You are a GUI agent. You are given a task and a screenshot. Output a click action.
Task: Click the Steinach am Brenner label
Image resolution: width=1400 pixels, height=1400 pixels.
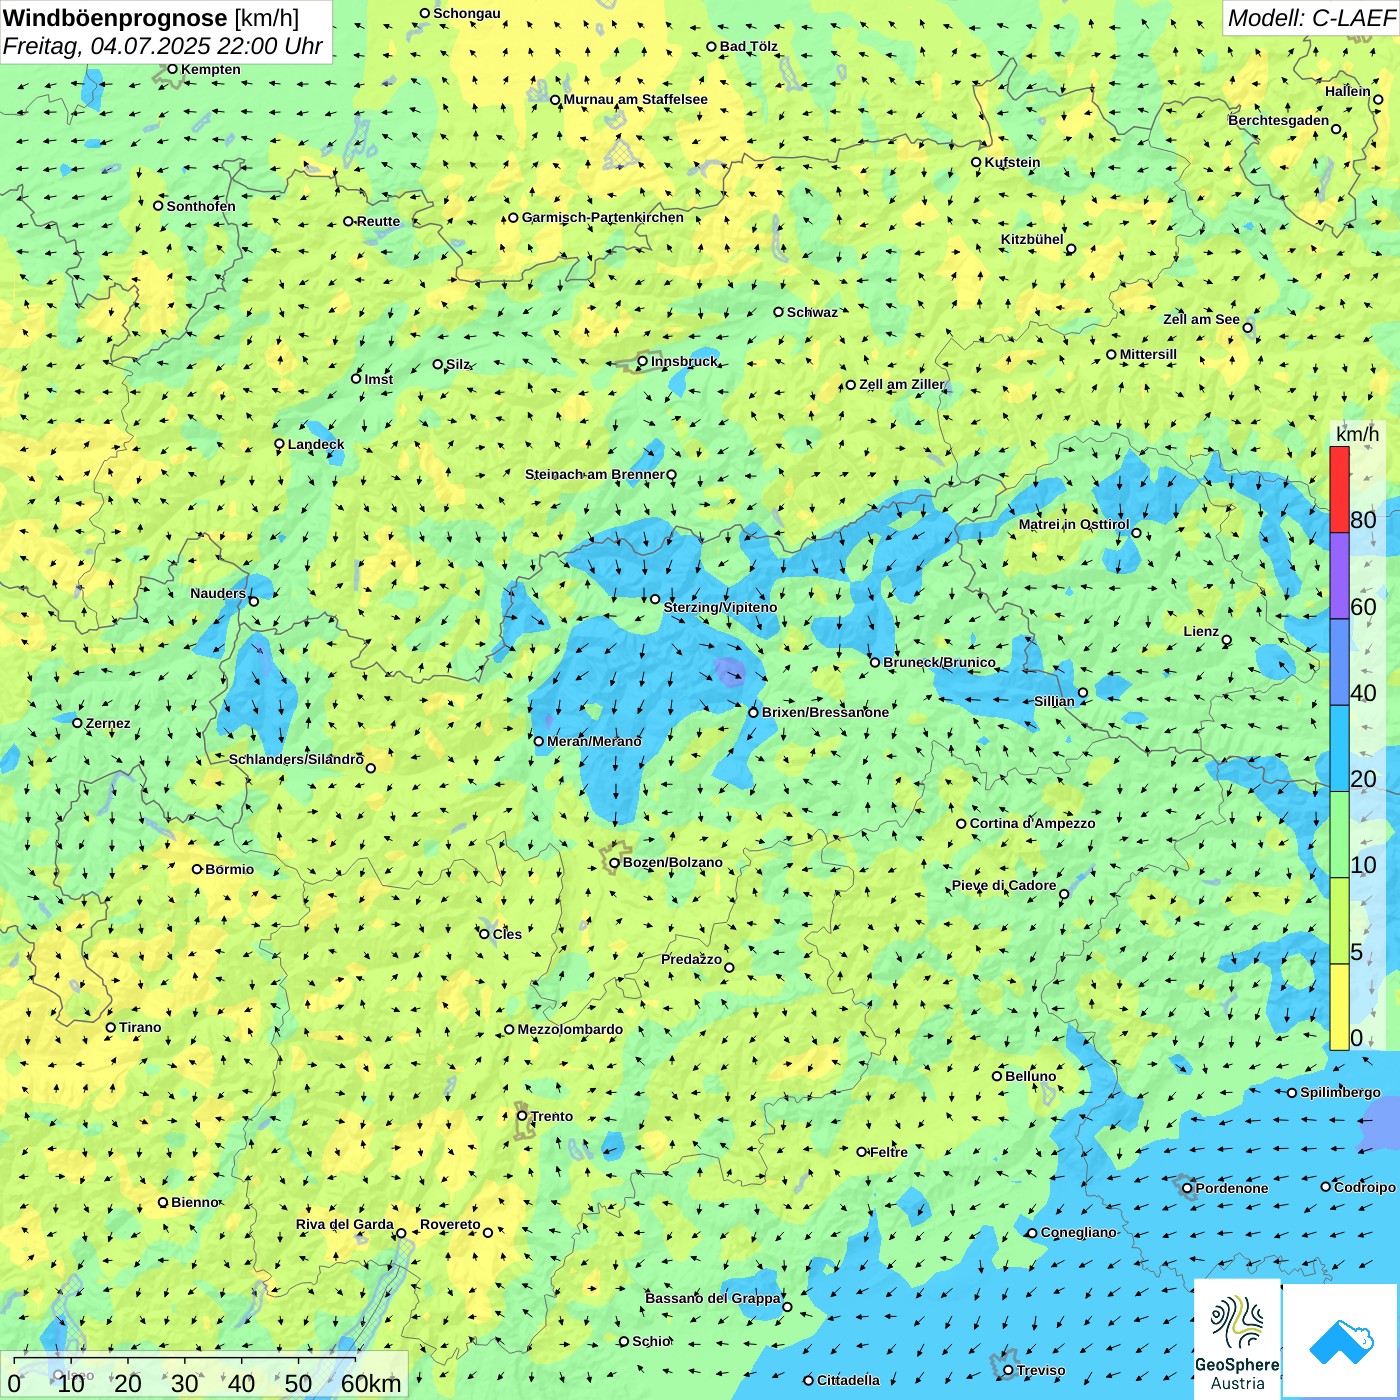(x=594, y=474)
